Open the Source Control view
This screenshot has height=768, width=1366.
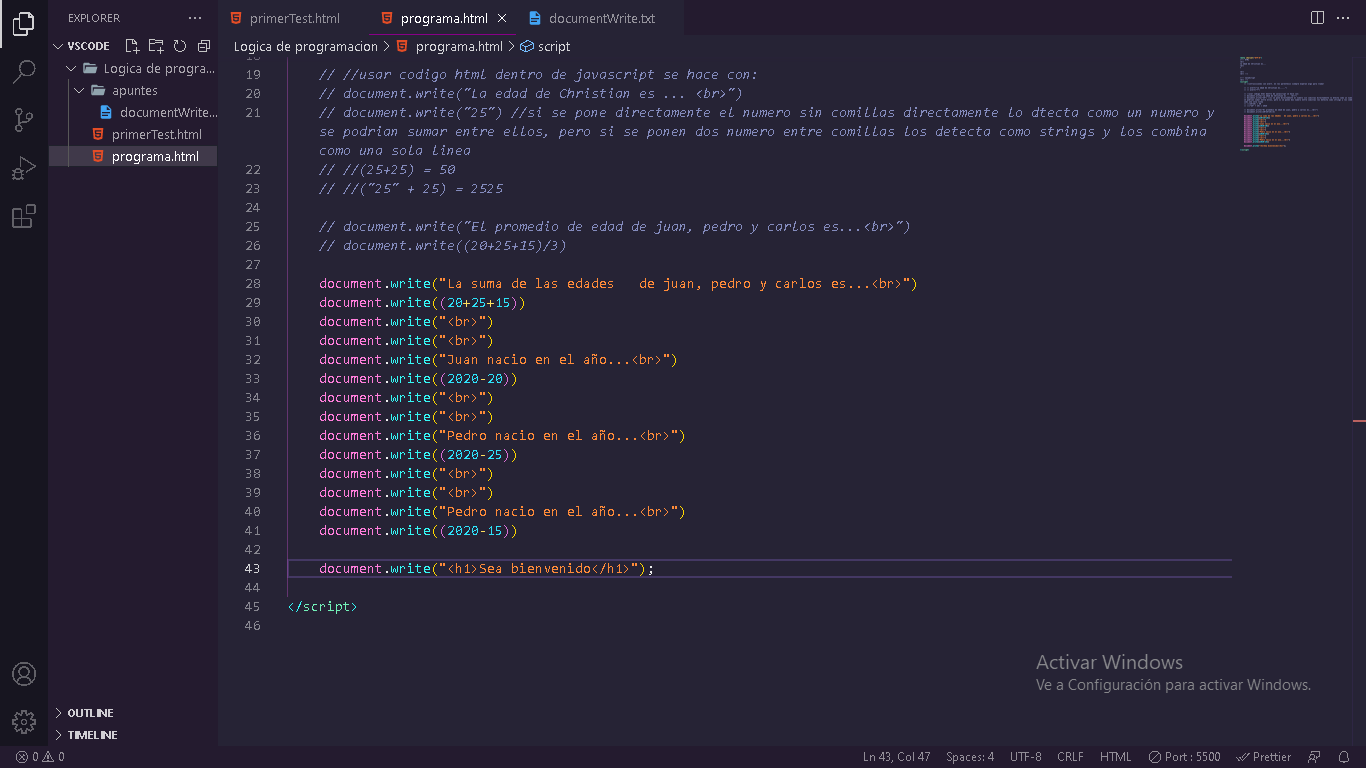tap(24, 120)
